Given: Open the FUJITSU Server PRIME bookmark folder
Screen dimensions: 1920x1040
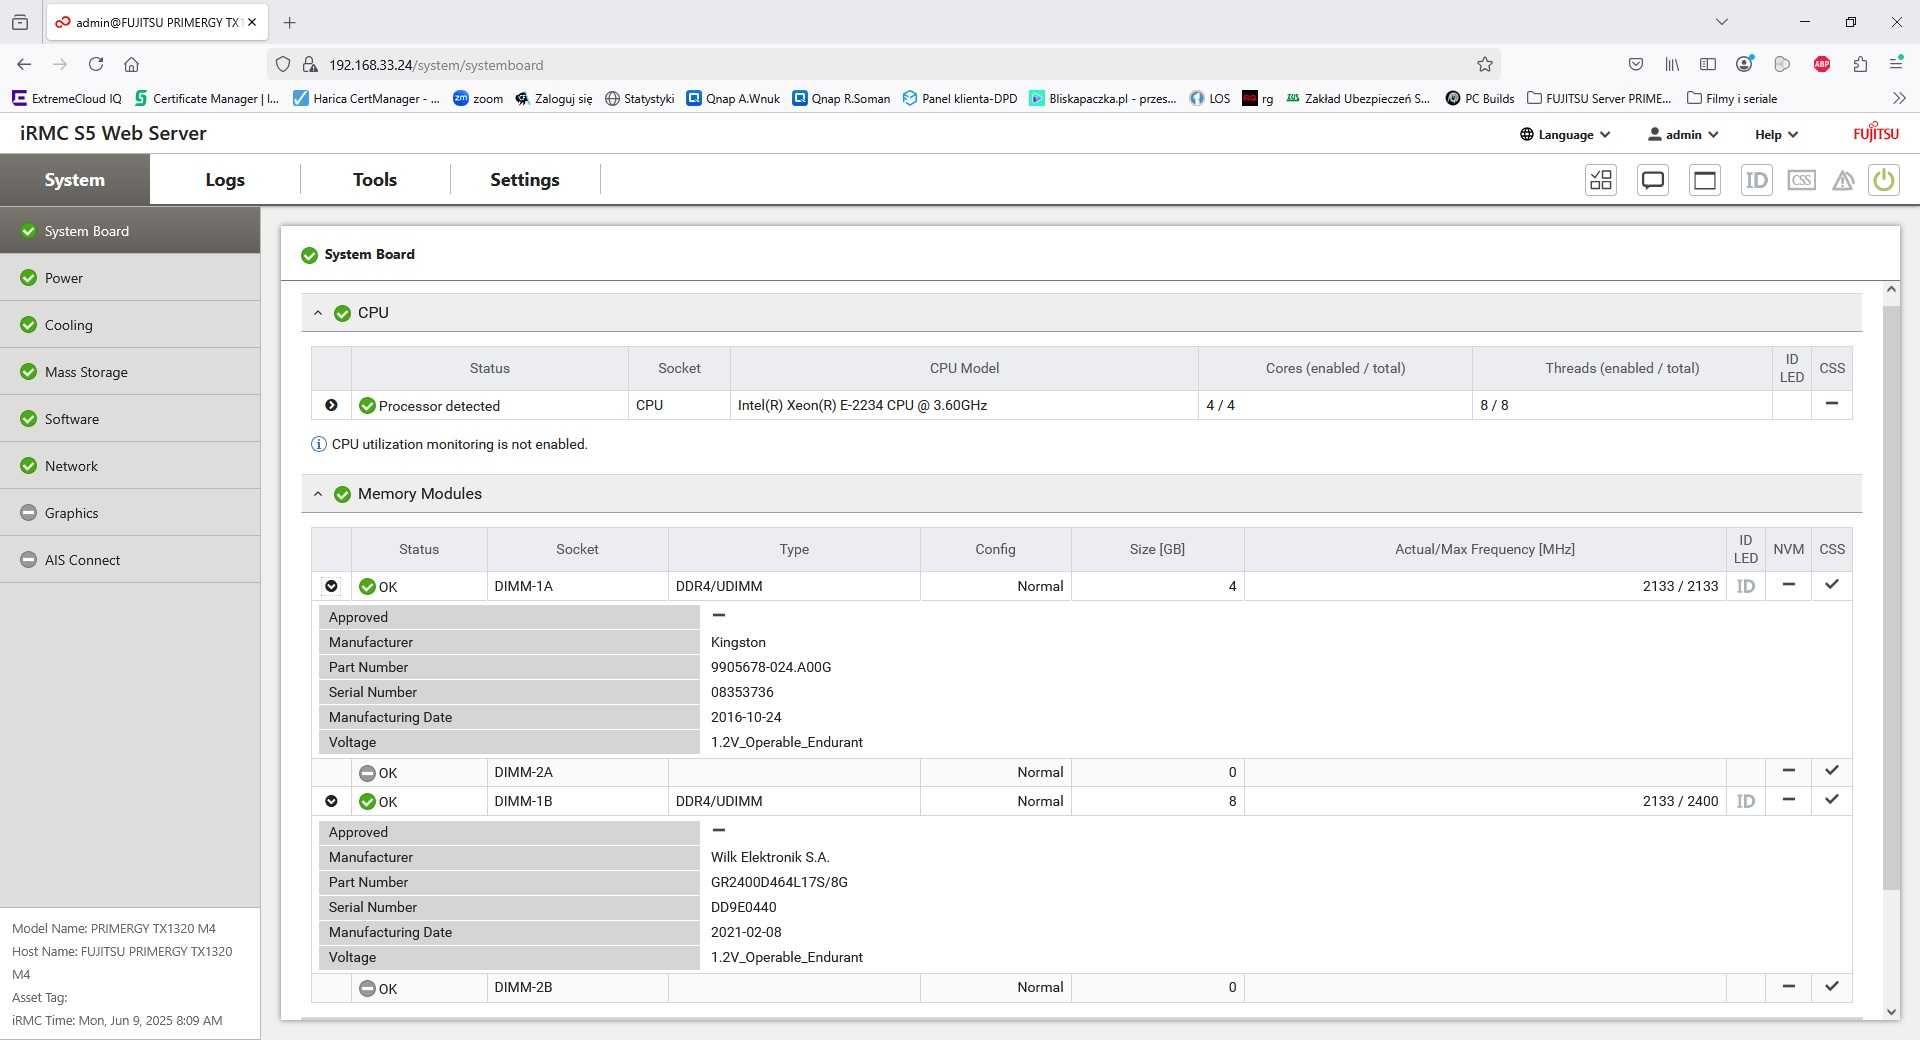Looking at the screenshot, I should click(1599, 98).
